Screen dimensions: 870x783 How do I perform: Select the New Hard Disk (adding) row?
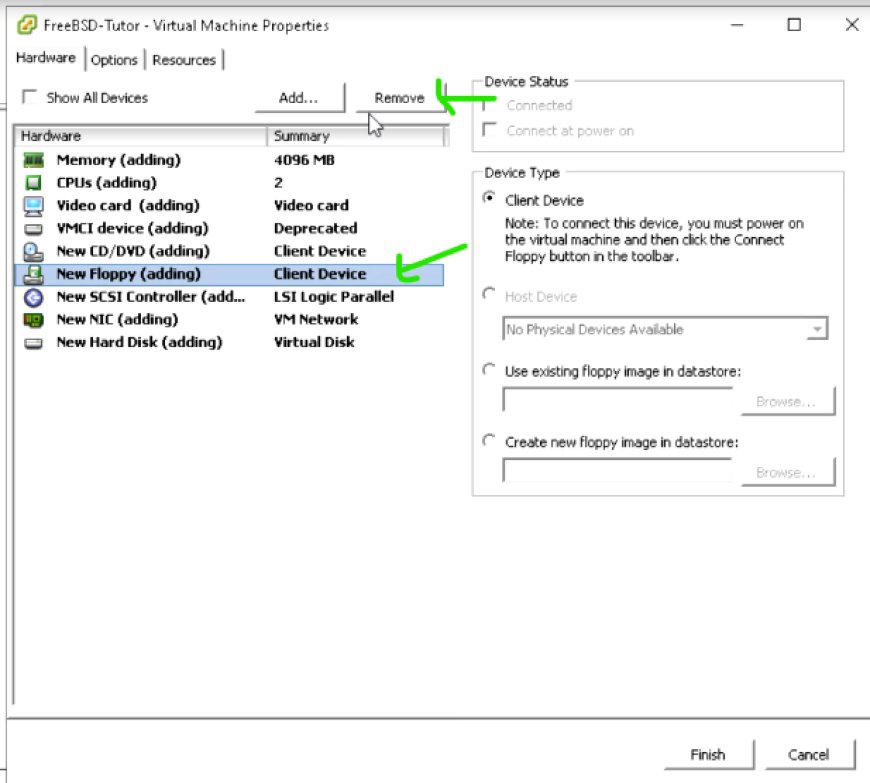pyautogui.click(x=229, y=343)
